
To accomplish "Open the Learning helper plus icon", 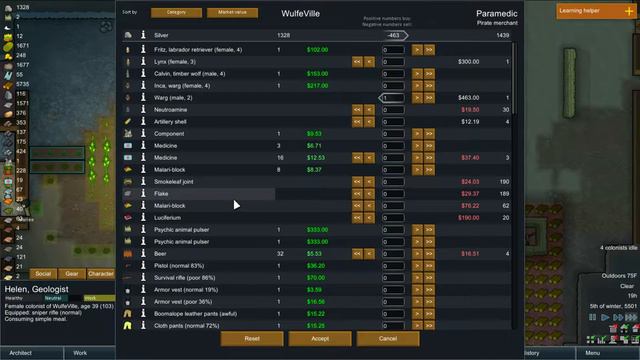I will coord(629,11).
